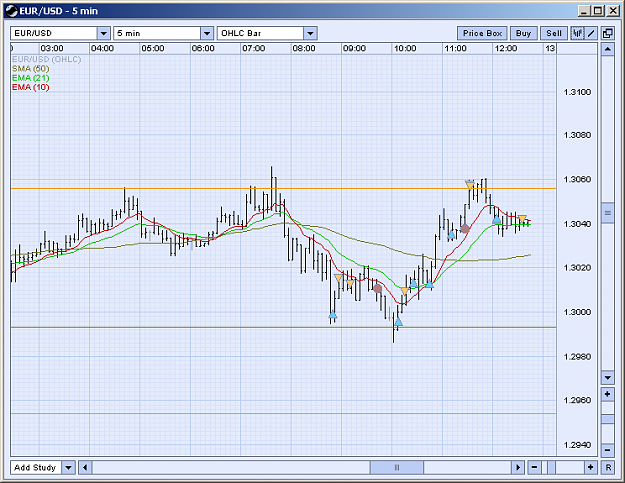This screenshot has height=483, width=625.
Task: Click the right arrow of horizontal scrollbar
Action: pos(518,467)
